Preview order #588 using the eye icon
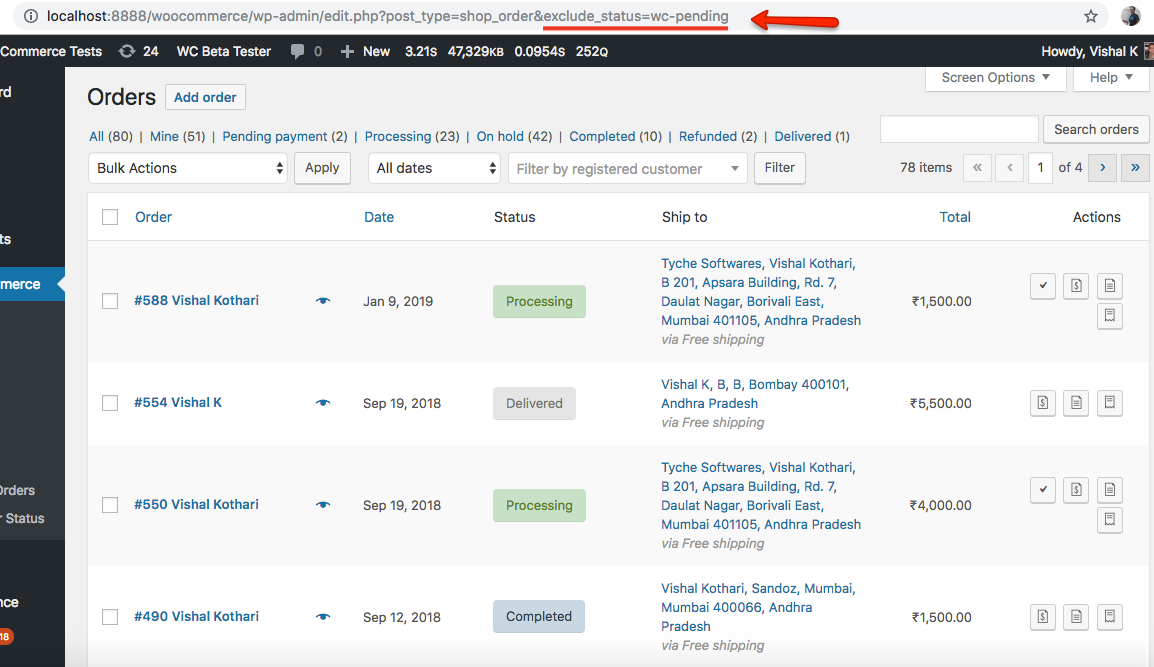 323,301
